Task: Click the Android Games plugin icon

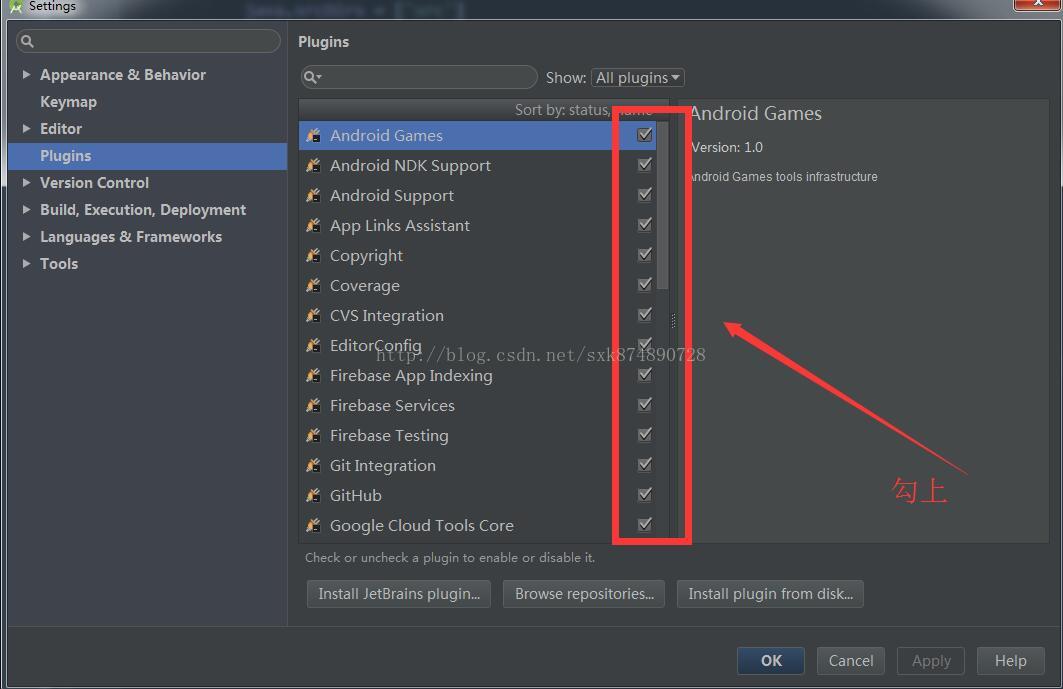Action: pos(313,136)
